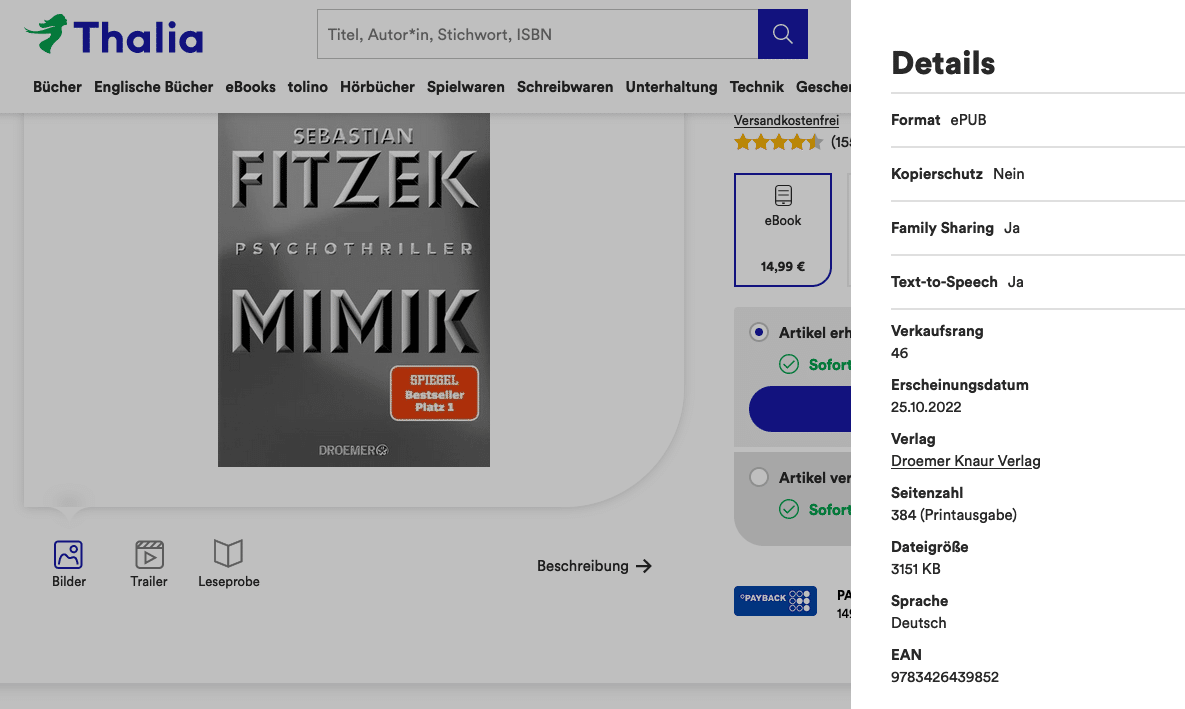1185x709 pixels.
Task: Open the Unterhaltung menu
Action: [671, 87]
